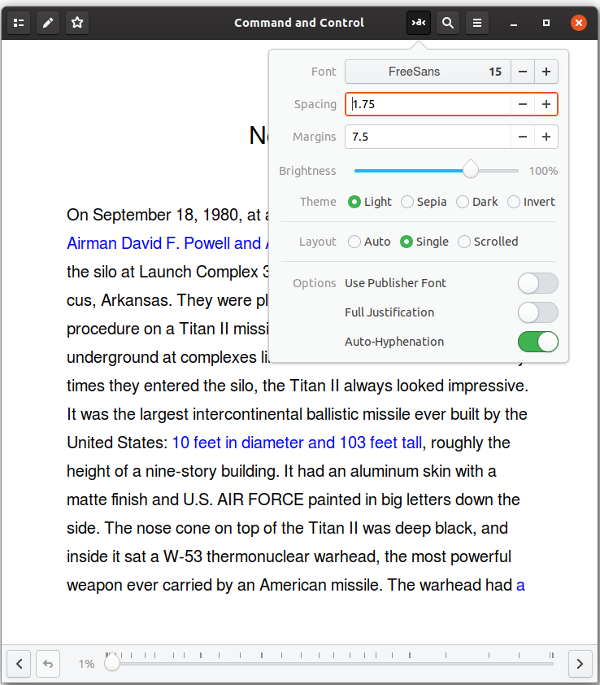The width and height of the screenshot is (600, 685).
Task: Click the annotations pencil icon
Action: 48,22
